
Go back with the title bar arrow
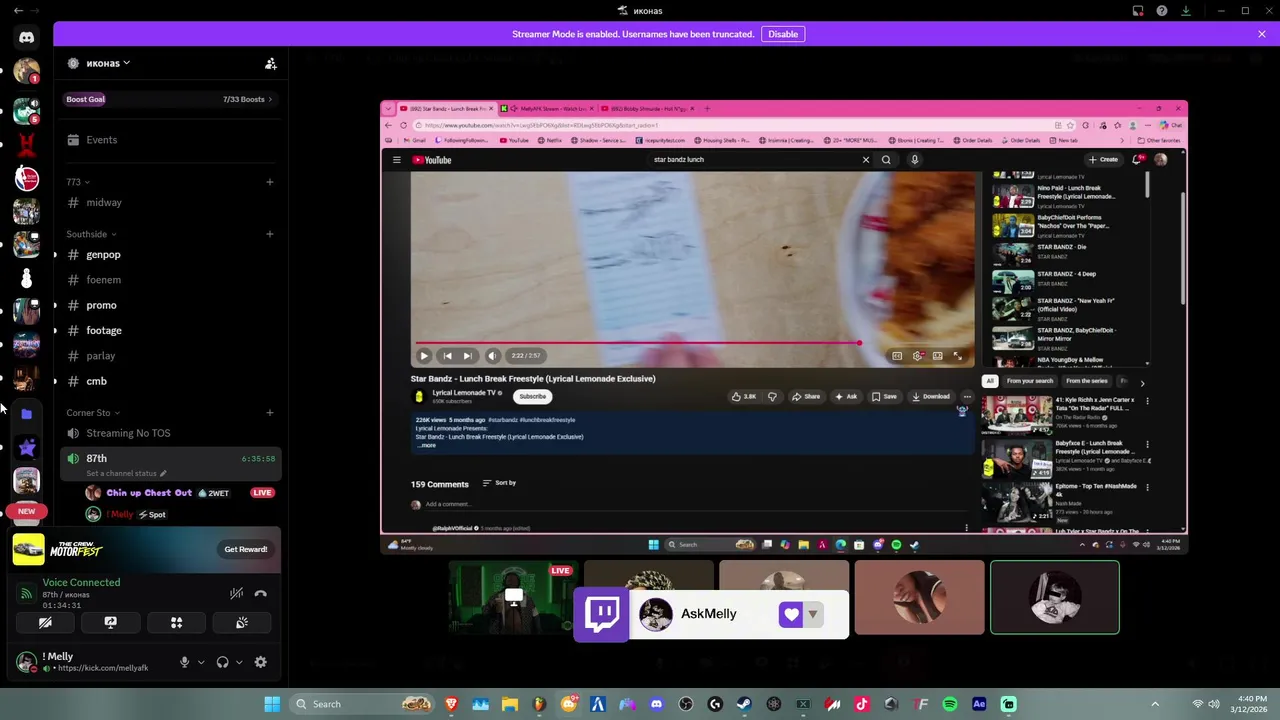tap(17, 10)
